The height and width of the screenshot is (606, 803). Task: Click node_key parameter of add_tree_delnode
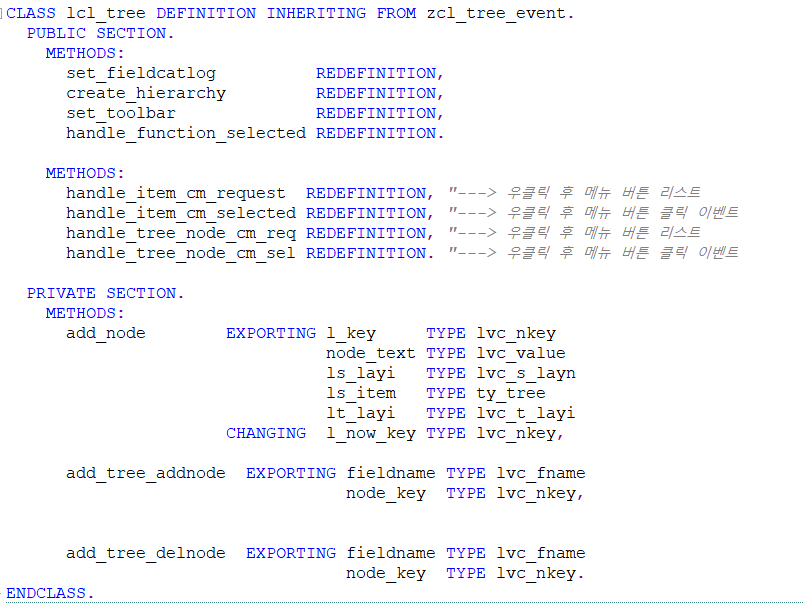click(x=386, y=573)
